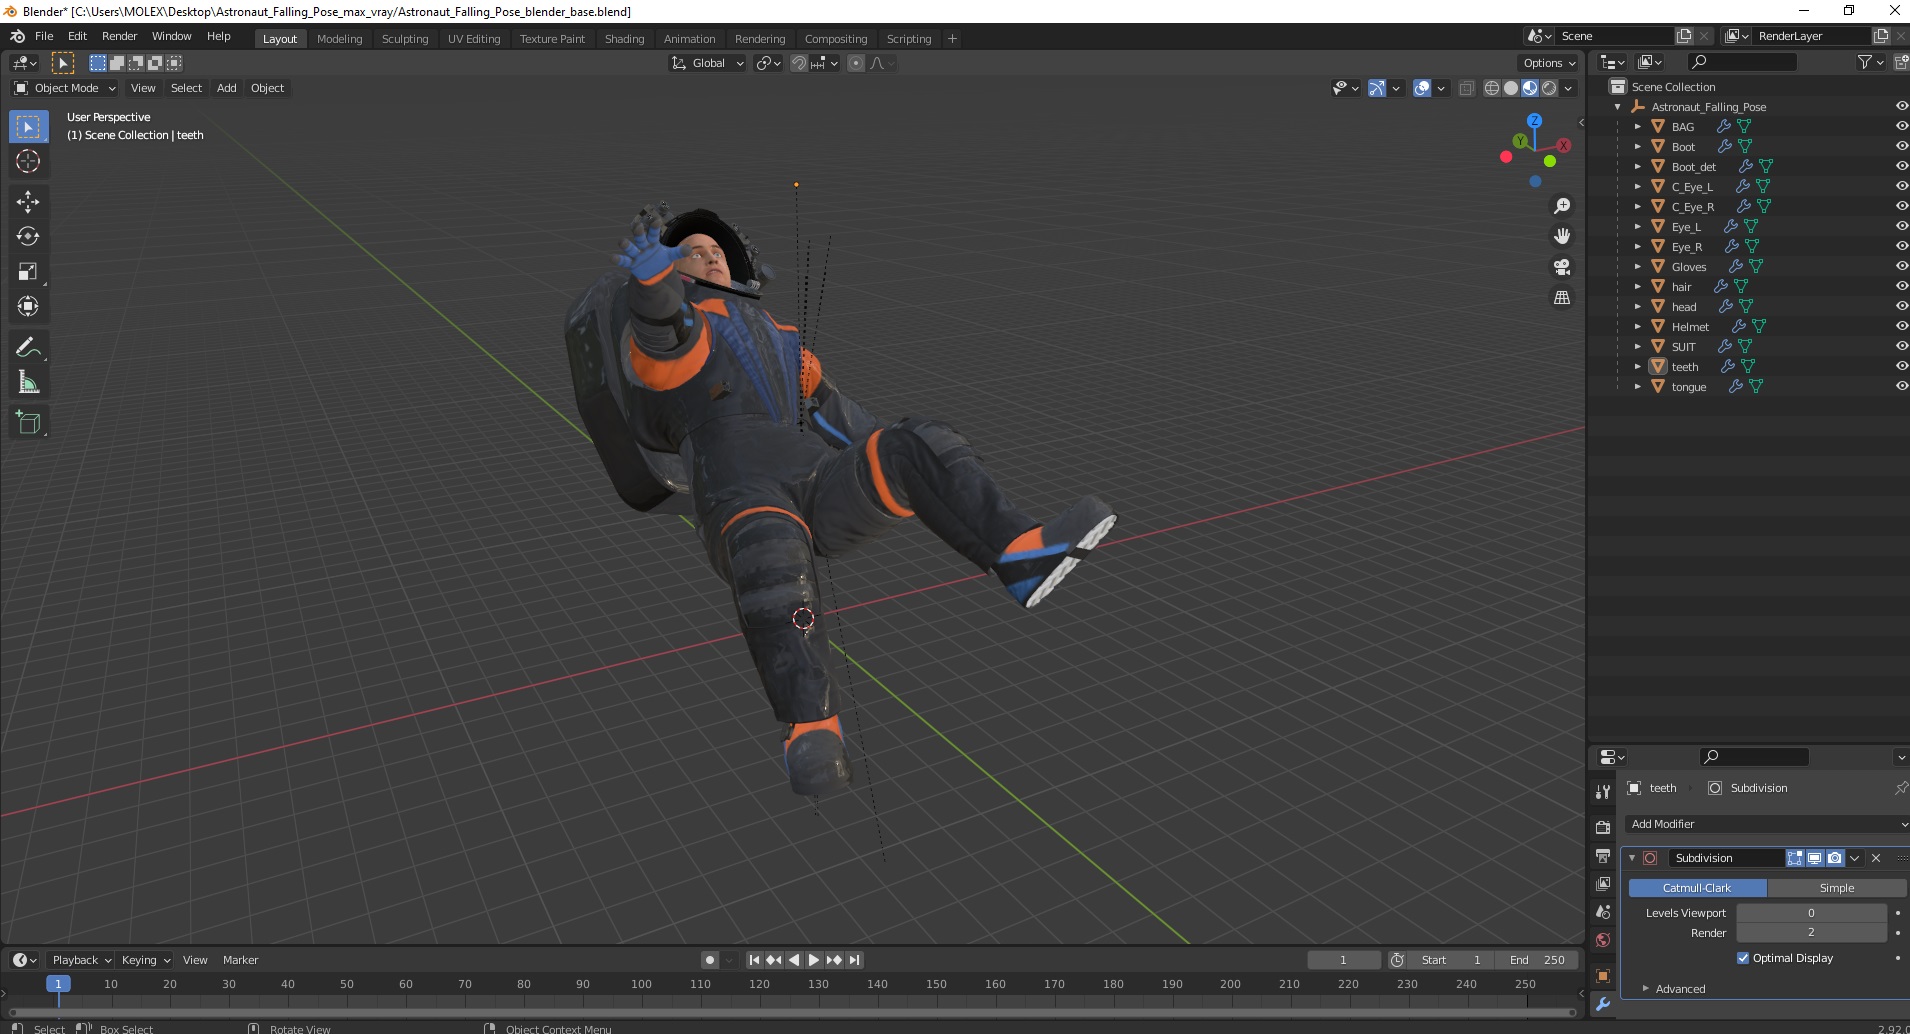The width and height of the screenshot is (1910, 1034).
Task: Select the Measure tool
Action: coord(28,382)
